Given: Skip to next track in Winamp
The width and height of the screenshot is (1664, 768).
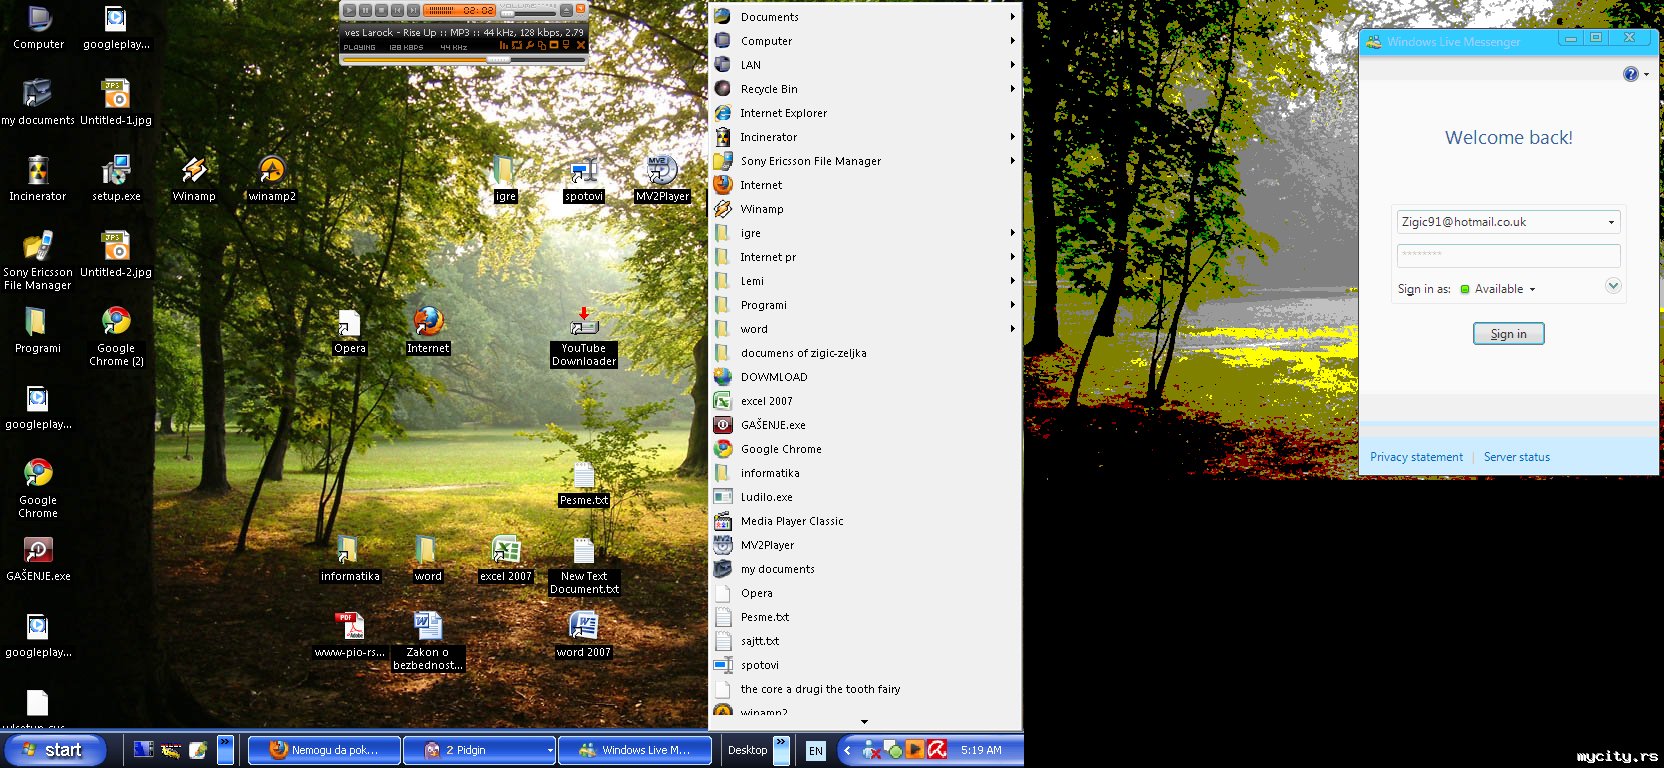Looking at the screenshot, I should click(x=413, y=10).
